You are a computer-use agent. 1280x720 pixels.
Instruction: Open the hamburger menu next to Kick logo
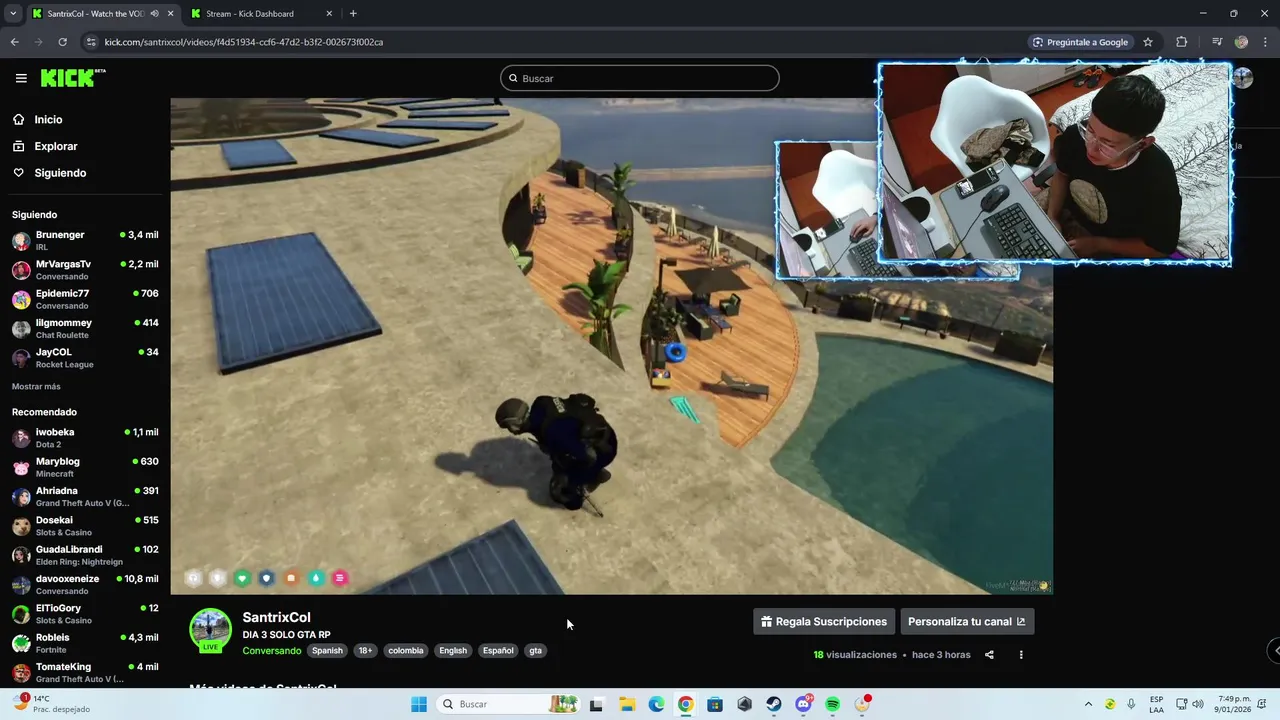[21, 78]
